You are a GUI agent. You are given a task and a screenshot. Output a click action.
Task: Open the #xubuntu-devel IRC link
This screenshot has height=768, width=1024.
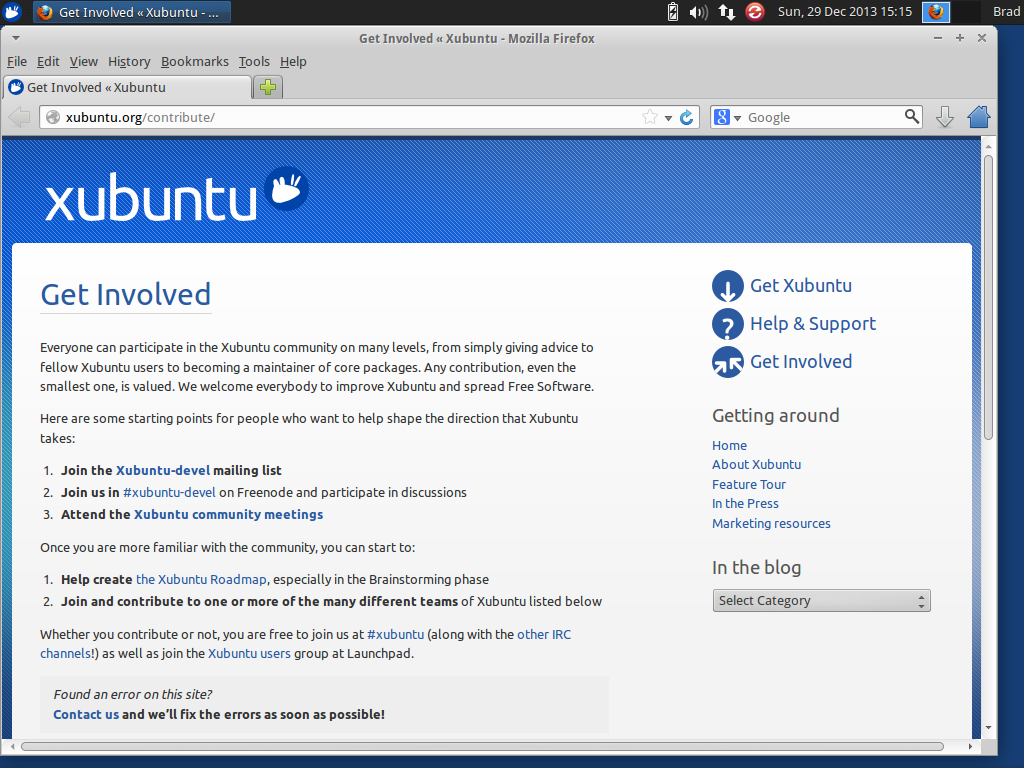(169, 492)
